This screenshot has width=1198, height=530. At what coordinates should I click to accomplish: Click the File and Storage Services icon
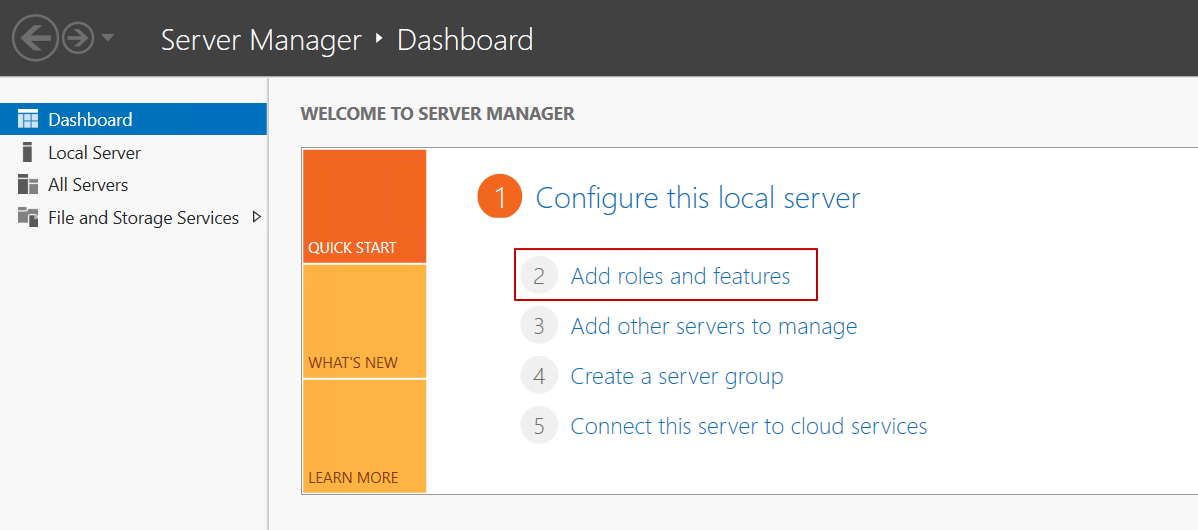tap(28, 218)
